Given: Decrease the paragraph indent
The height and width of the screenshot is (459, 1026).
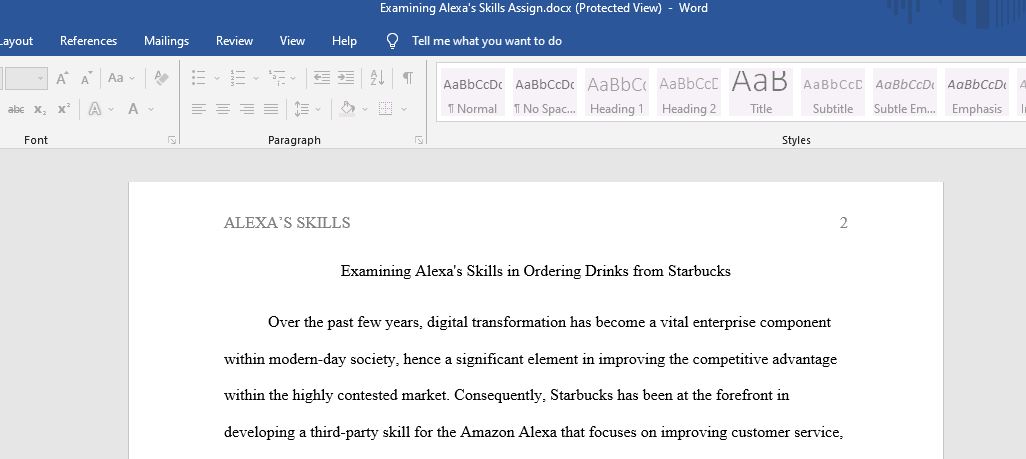Looking at the screenshot, I should click(321, 78).
